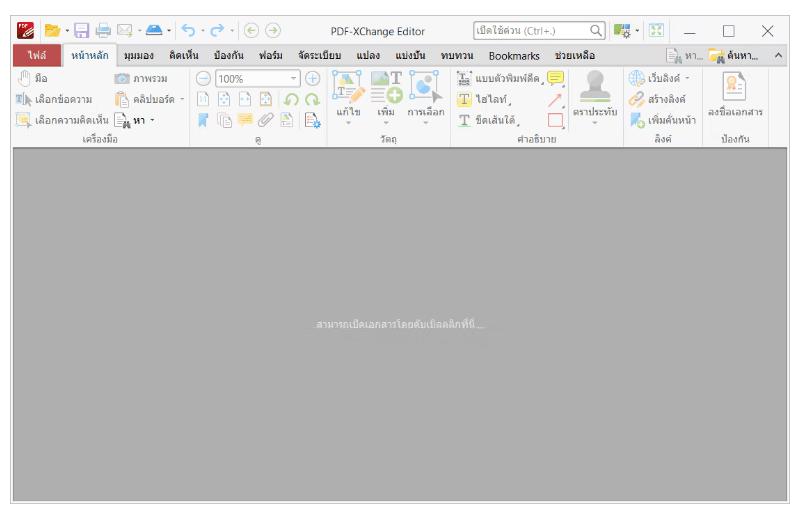Click the next view right-arrow circle
Screen dimensions: 806x513
(273, 31)
